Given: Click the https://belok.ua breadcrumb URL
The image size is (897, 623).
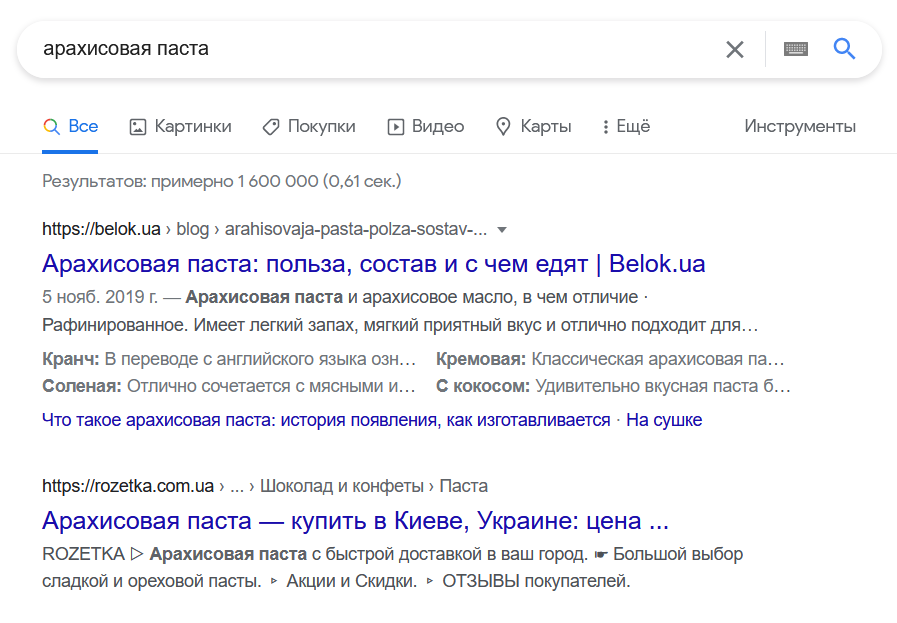Looking at the screenshot, I should 101,229.
